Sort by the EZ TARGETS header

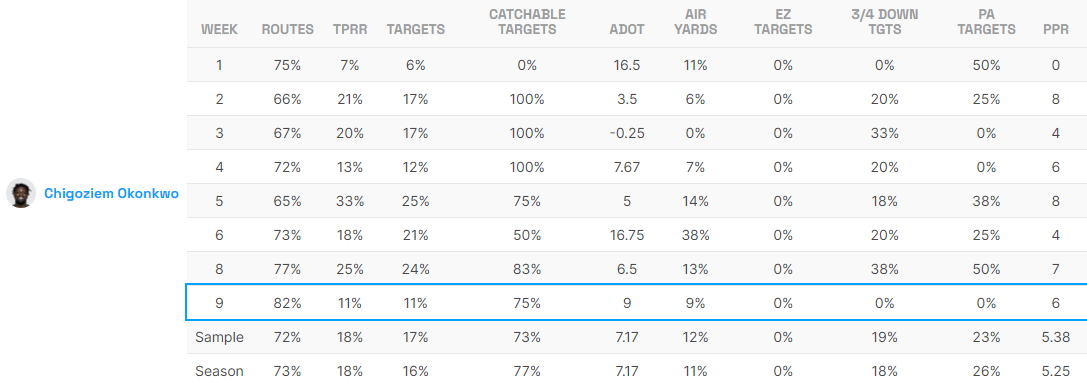point(783,22)
